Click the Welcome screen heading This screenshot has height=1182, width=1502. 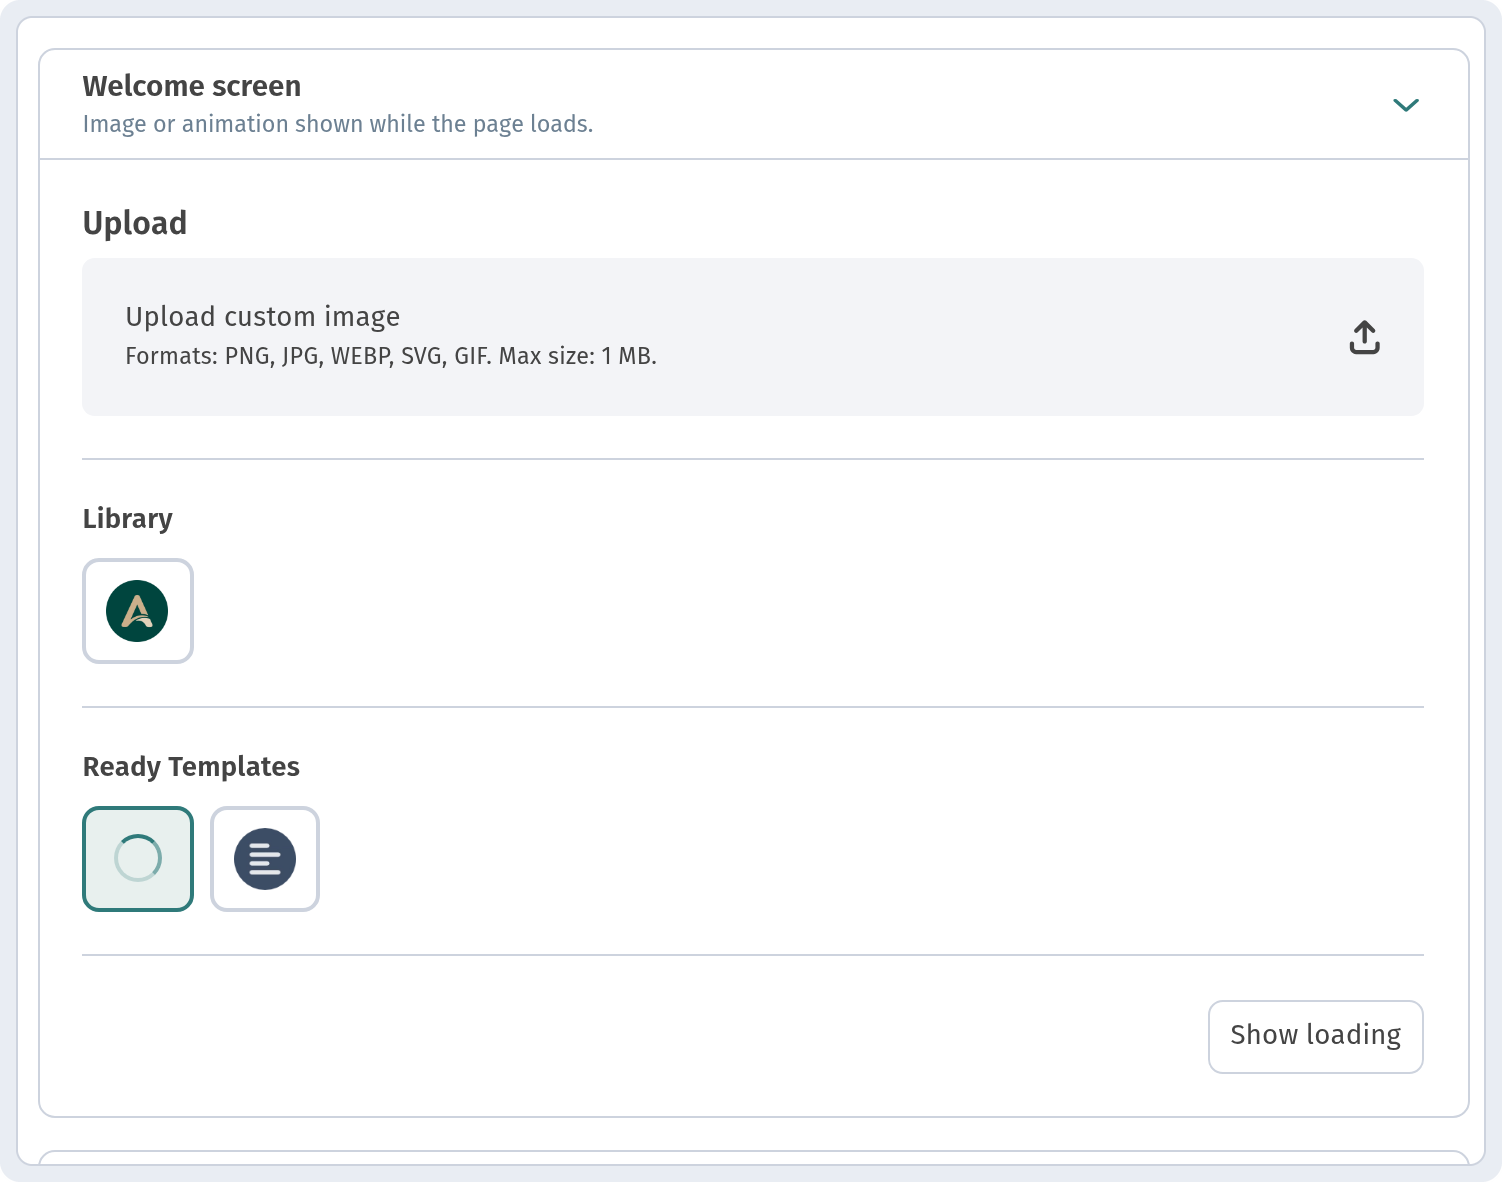click(192, 86)
